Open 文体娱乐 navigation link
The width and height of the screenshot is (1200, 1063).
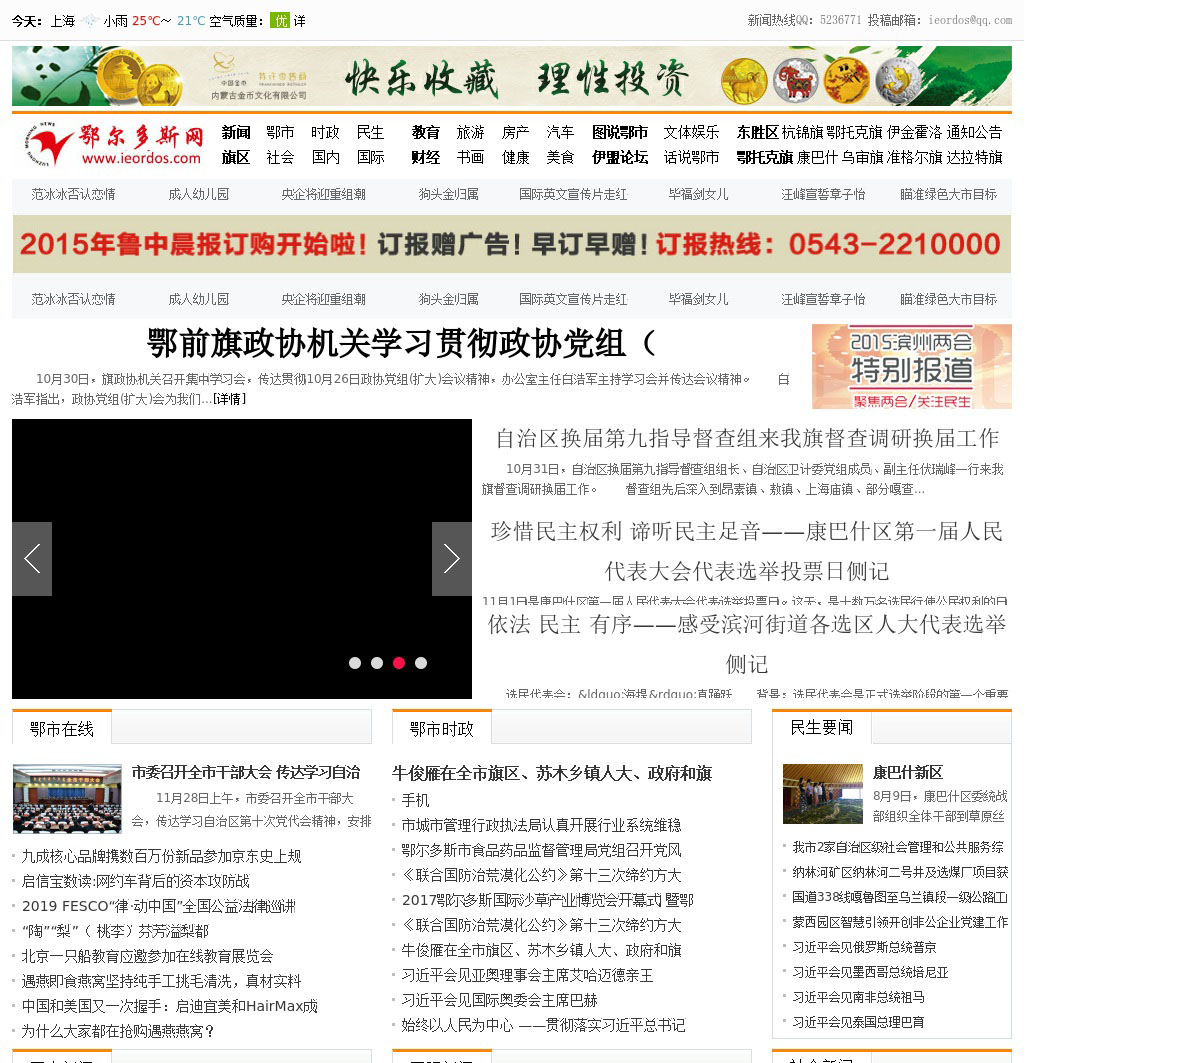[x=692, y=132]
